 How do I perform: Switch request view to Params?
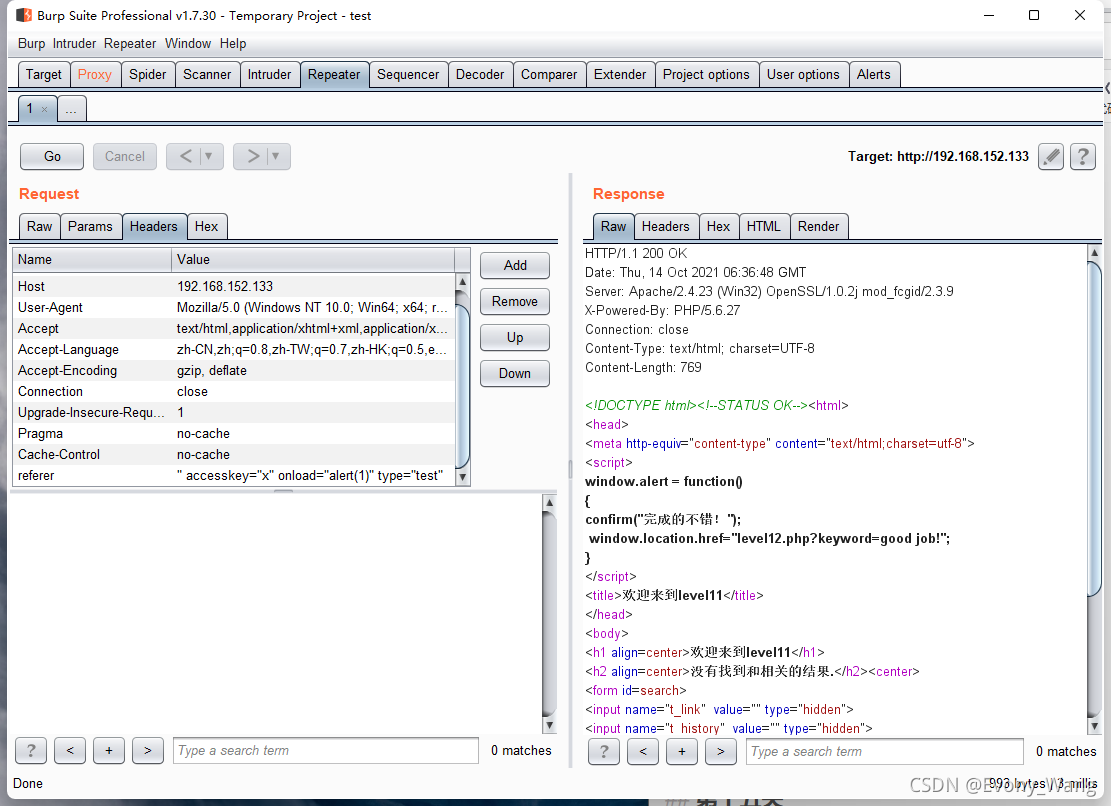tap(90, 227)
